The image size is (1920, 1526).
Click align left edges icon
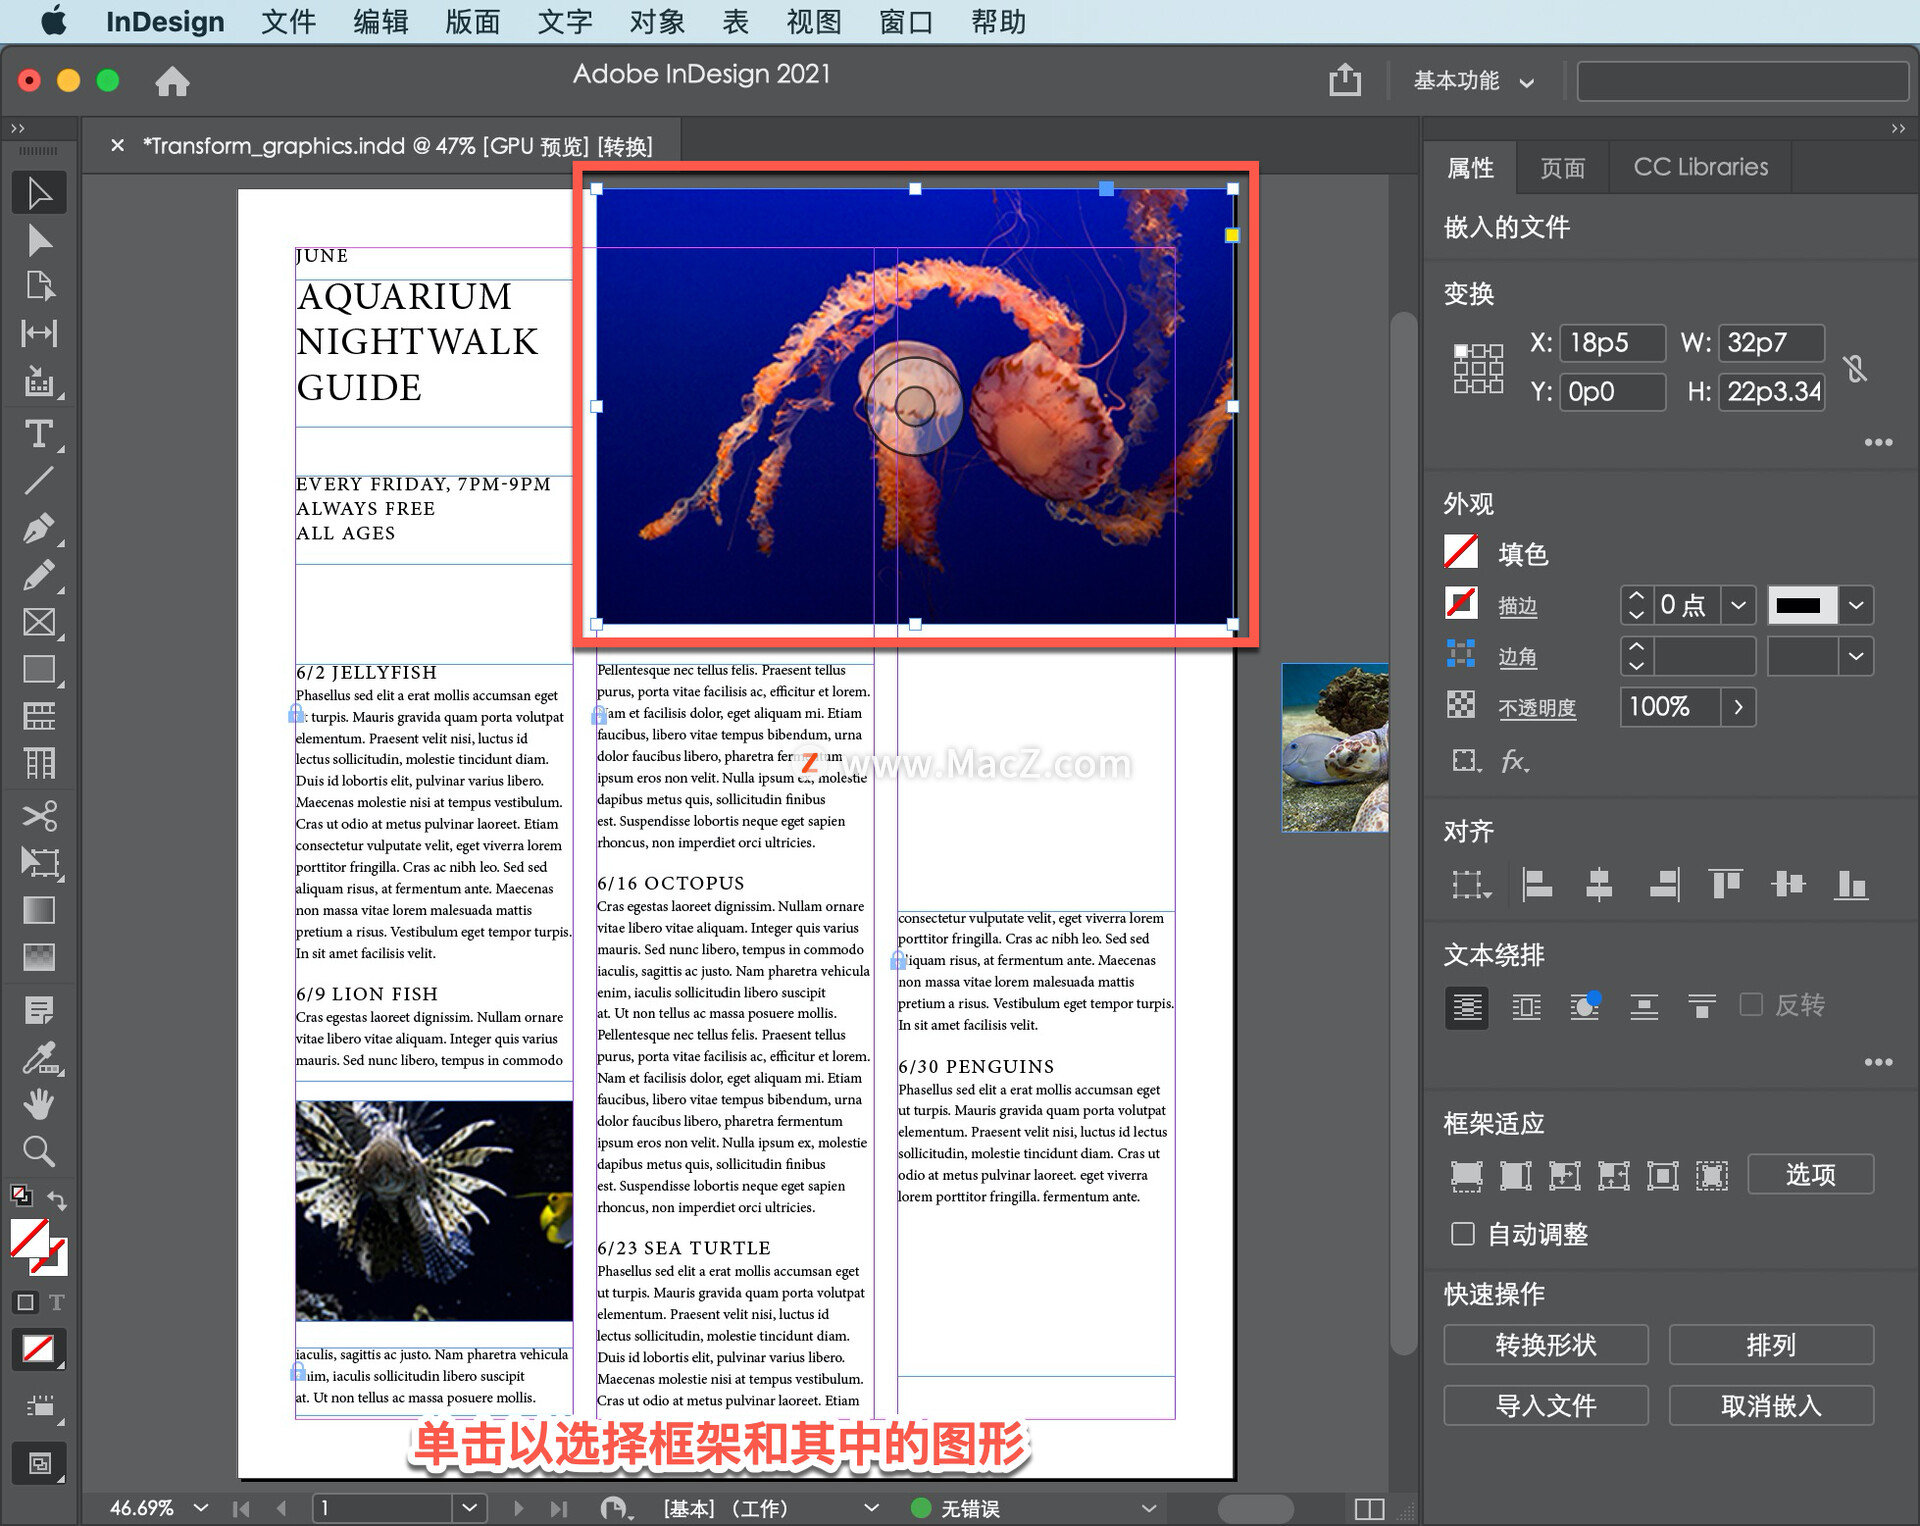click(1536, 884)
